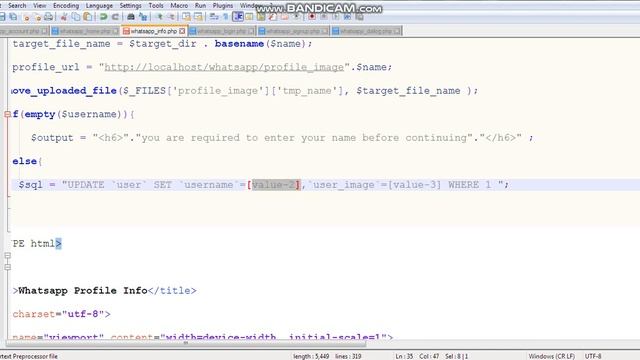Open the Plugins menu
The image size is (640, 360).
(223, 6)
